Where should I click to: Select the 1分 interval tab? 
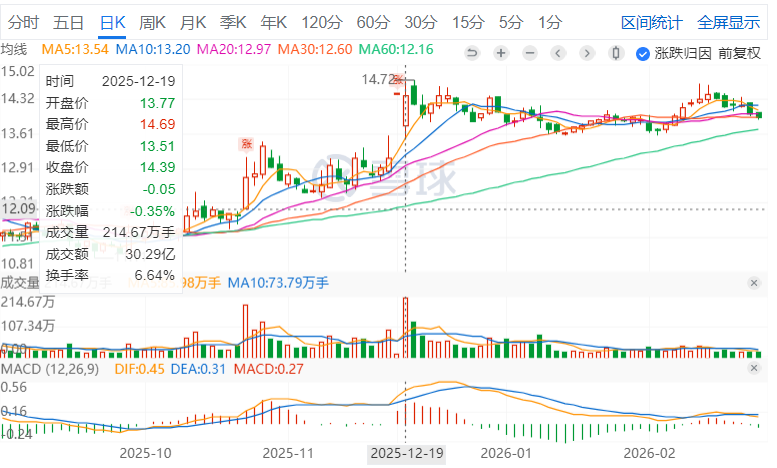[550, 22]
